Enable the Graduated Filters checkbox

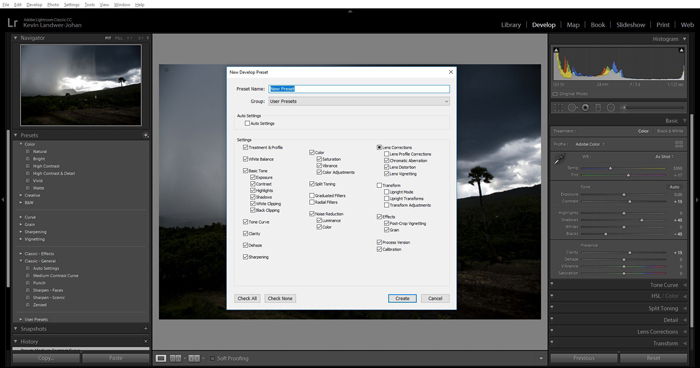coord(312,195)
